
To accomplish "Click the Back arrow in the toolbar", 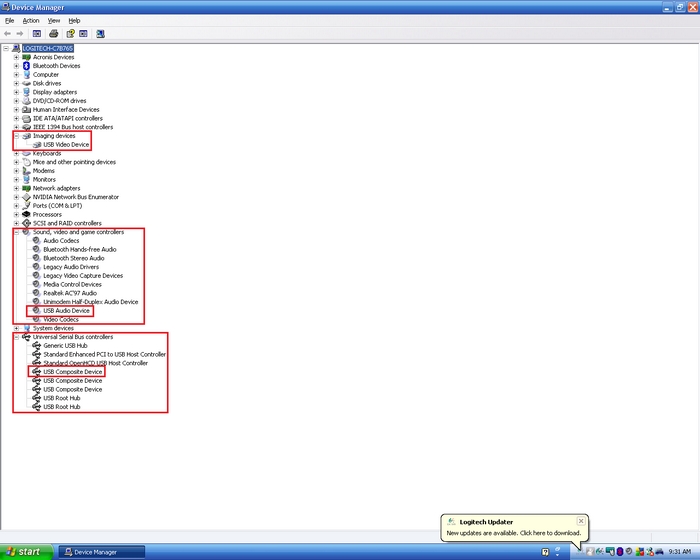I will 7,33.
